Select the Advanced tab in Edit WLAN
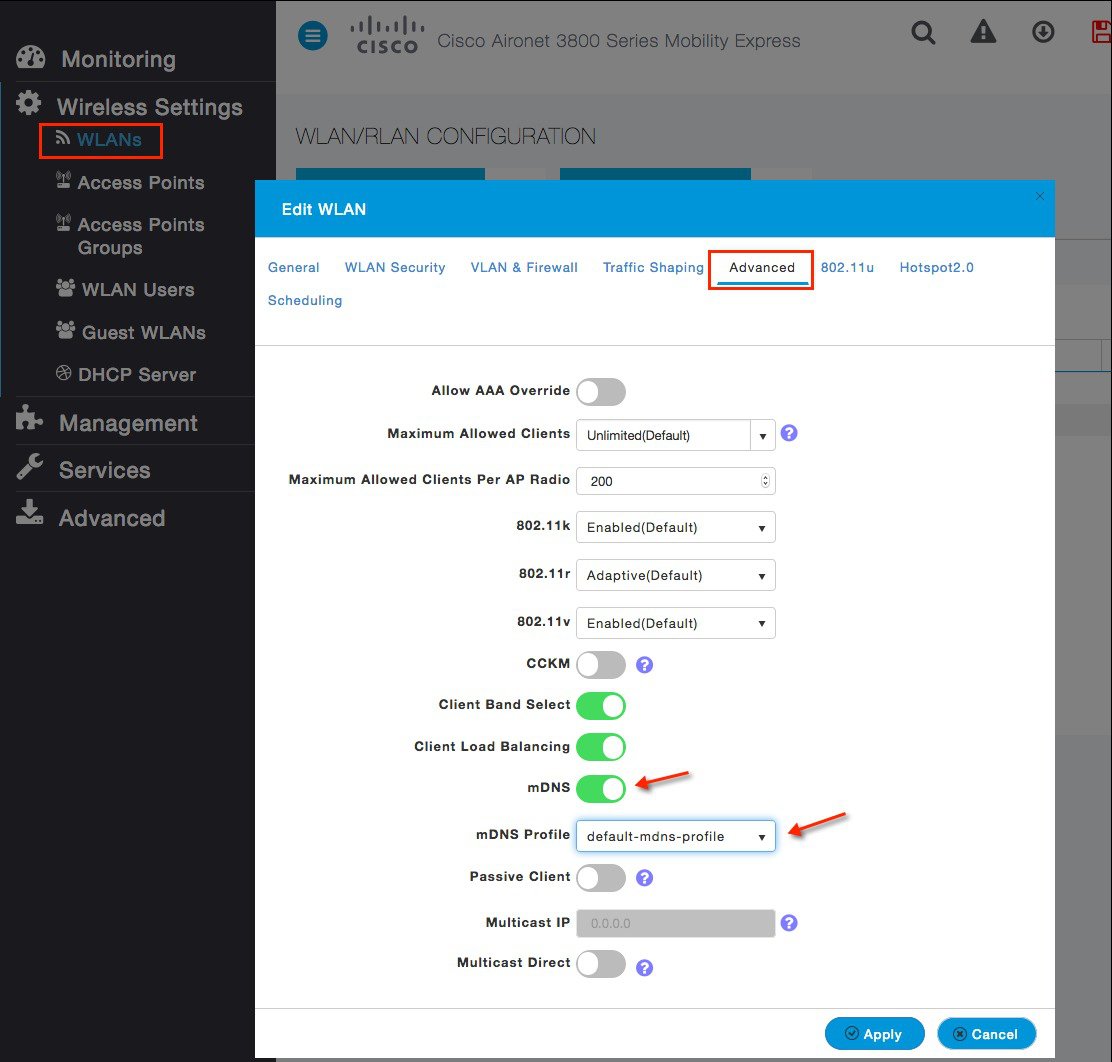 762,267
